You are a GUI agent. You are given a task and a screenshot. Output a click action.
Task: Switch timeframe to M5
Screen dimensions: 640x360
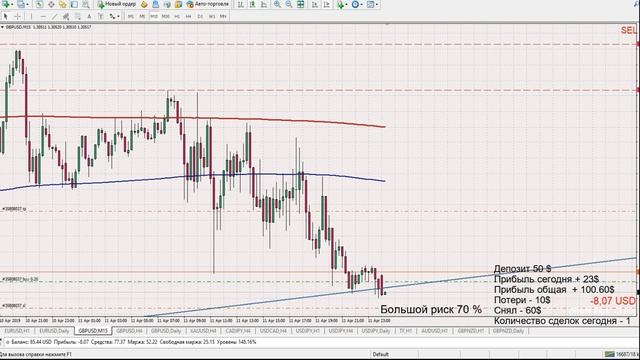point(142,16)
